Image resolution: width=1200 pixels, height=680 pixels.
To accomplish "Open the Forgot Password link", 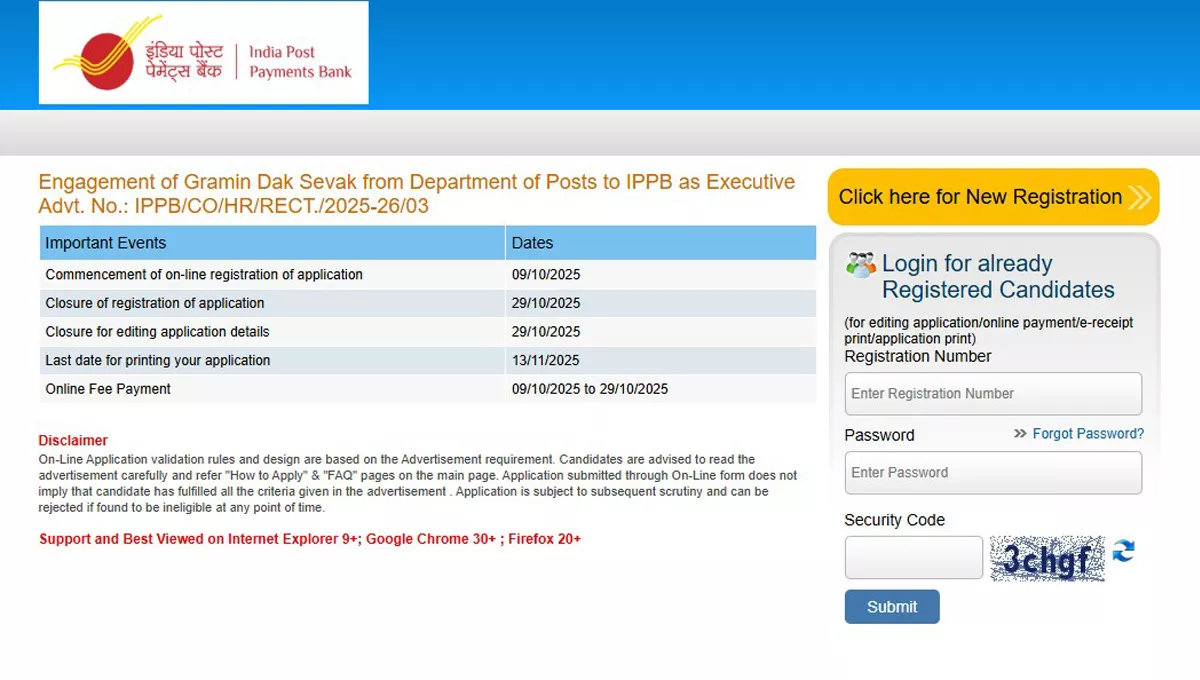I will [1088, 434].
